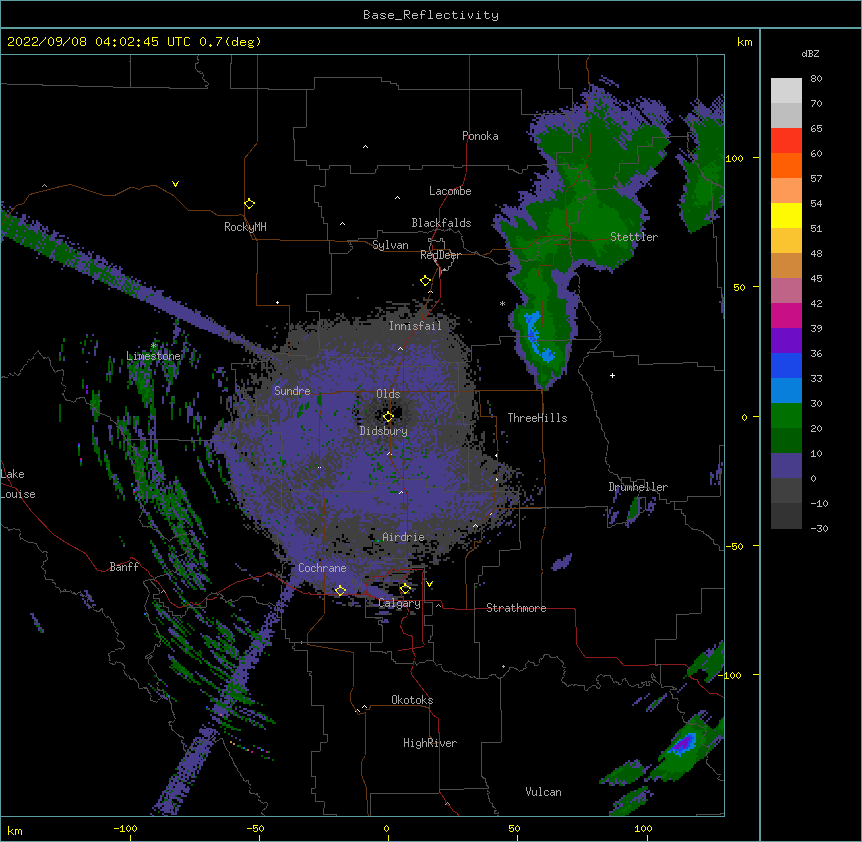Click the white asterisk marker southwest of Stettler
The height and width of the screenshot is (842, 862).
[502, 303]
